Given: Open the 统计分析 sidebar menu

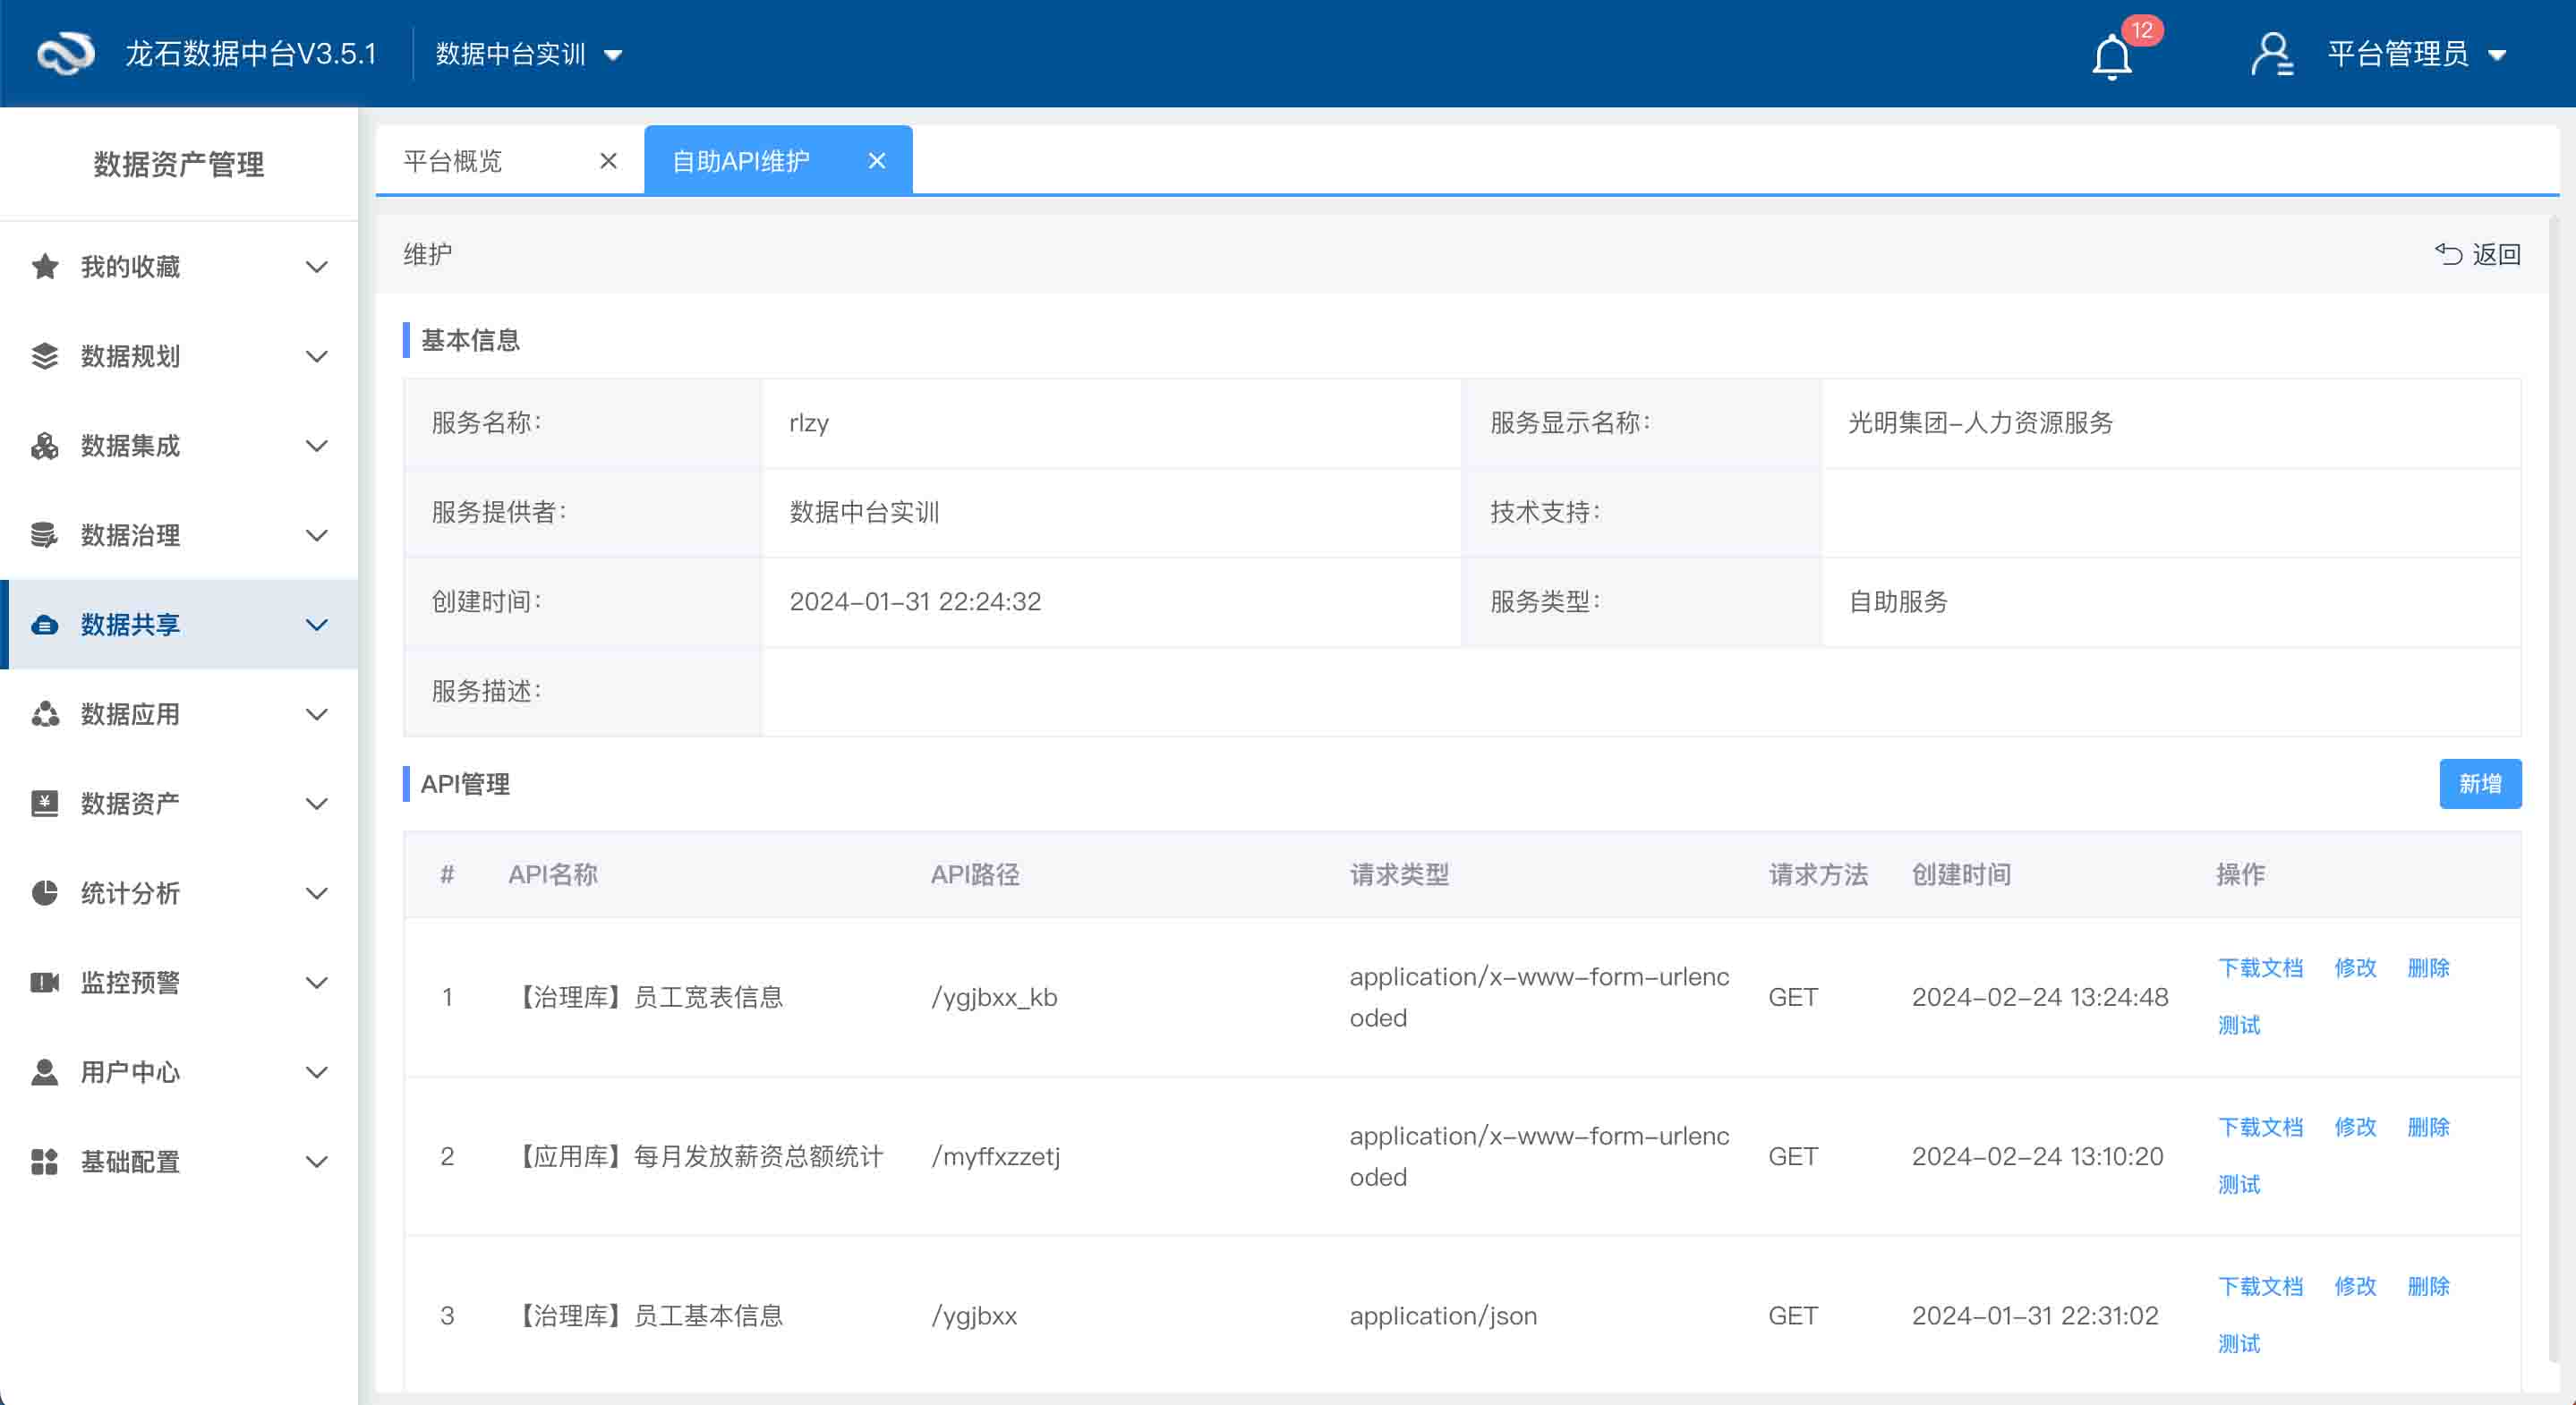Looking at the screenshot, I should pyautogui.click(x=179, y=893).
